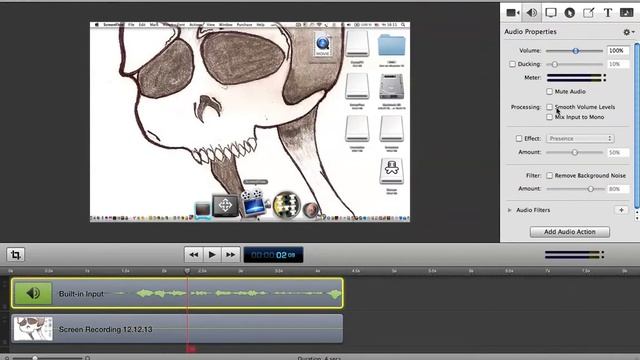
Task: Click the skull video preview canvas
Action: 250,122
